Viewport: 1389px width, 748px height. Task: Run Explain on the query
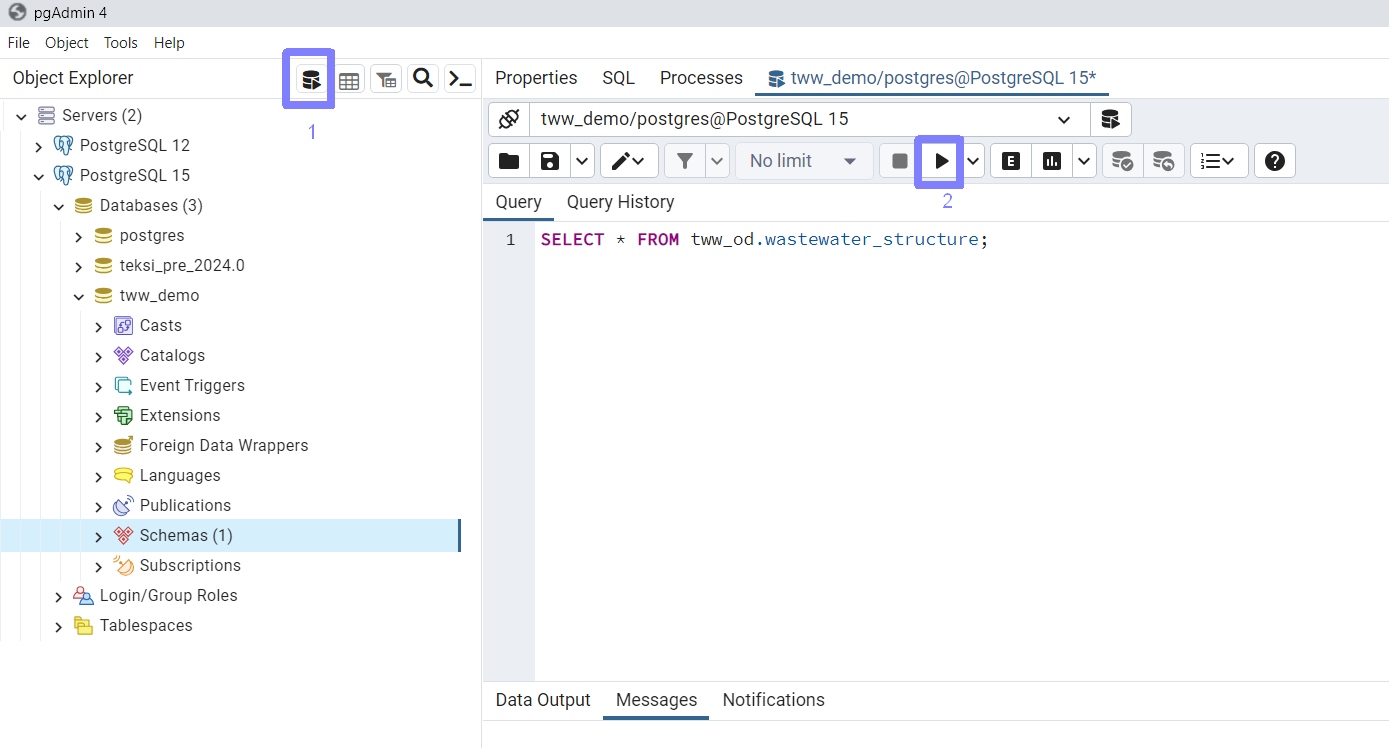click(1011, 161)
